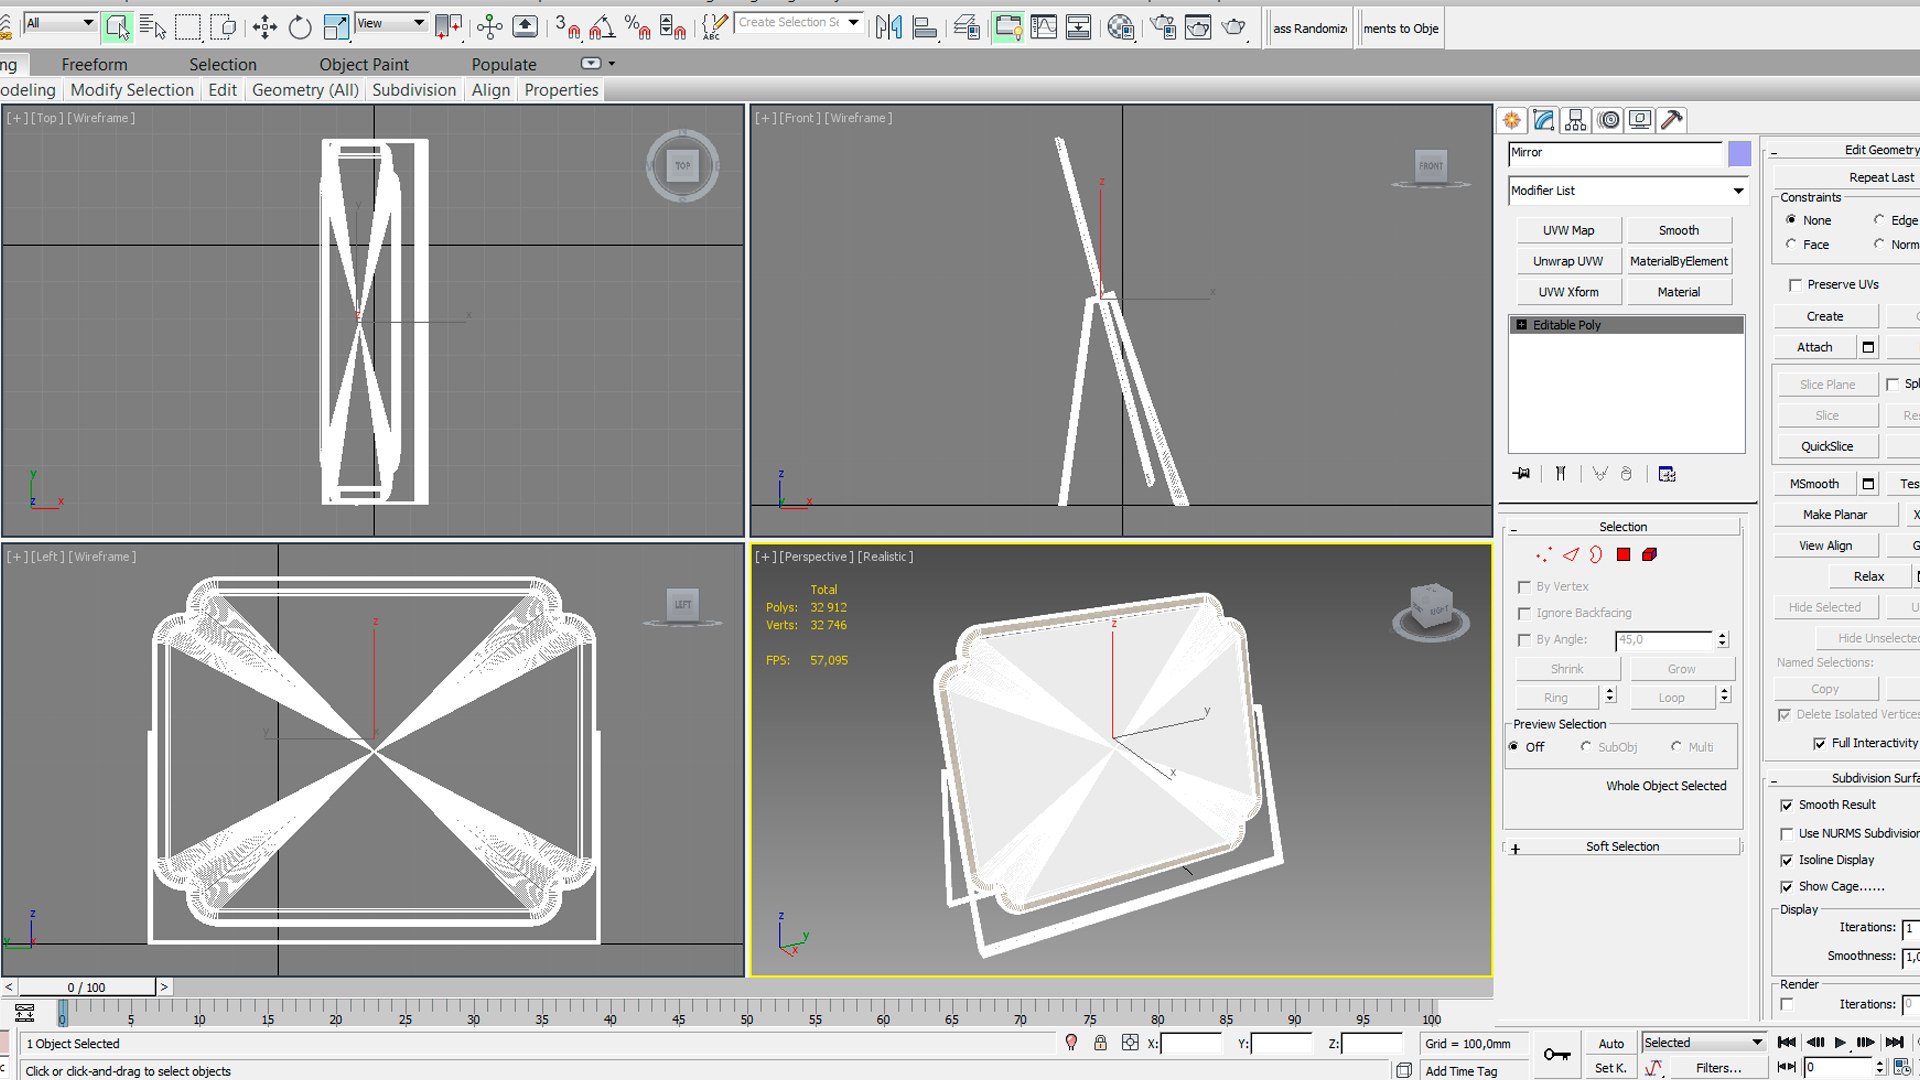Expand the Soft Selection rollout
This screenshot has height=1080, width=1920.
click(1622, 847)
